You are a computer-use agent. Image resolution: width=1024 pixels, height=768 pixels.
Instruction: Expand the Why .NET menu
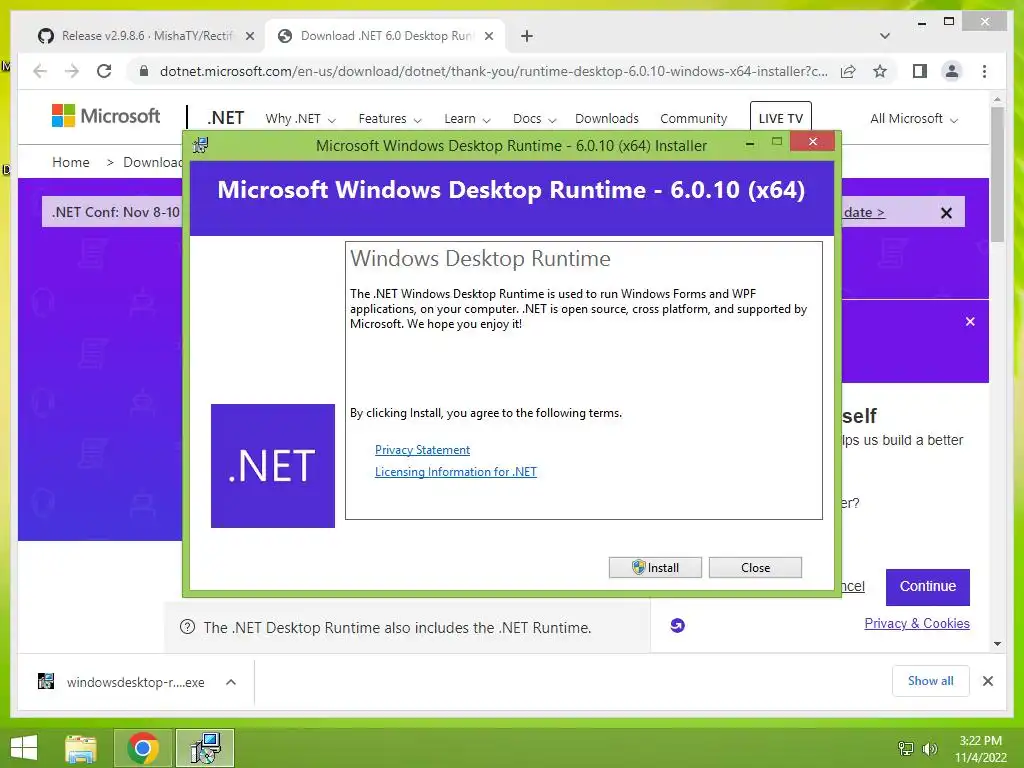click(300, 119)
